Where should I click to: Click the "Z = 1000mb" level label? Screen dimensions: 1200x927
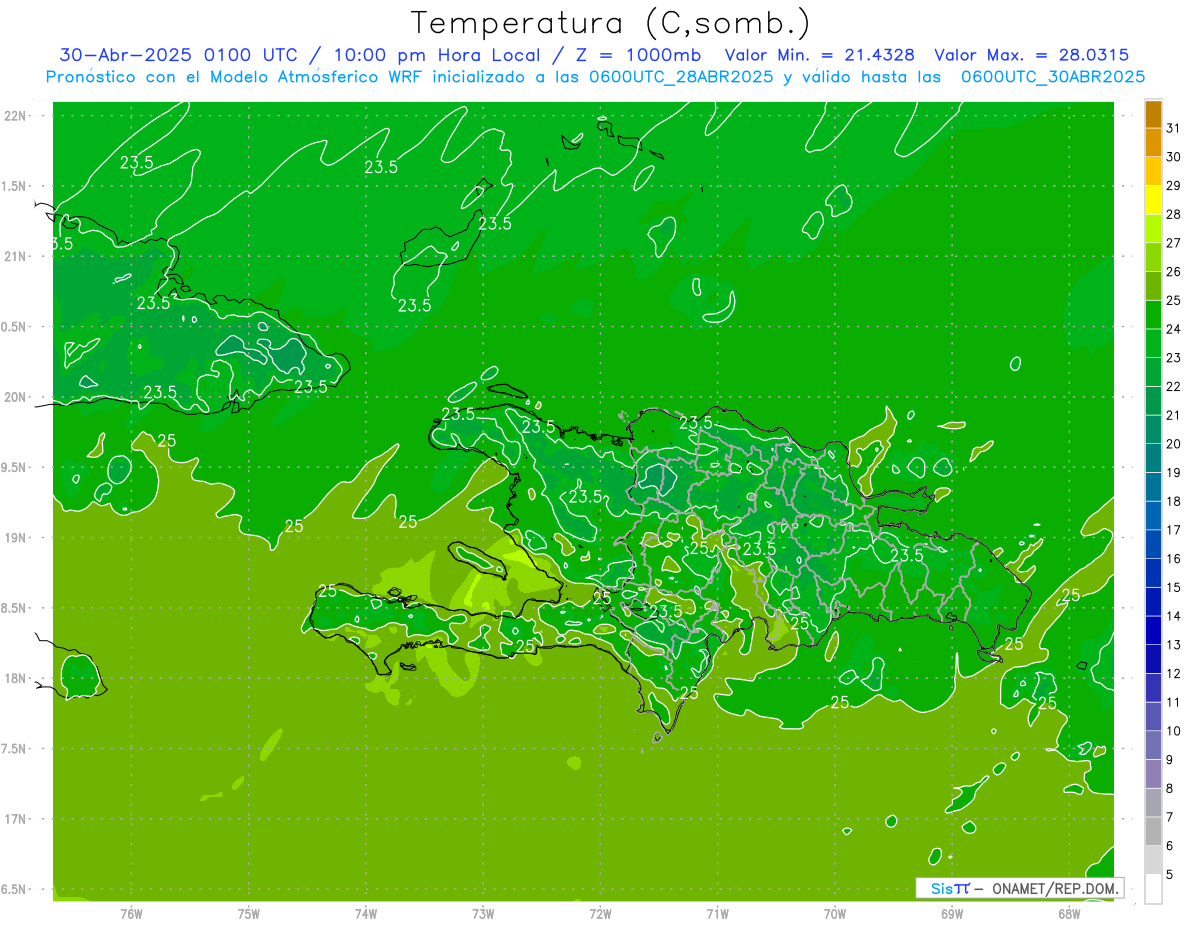click(638, 55)
